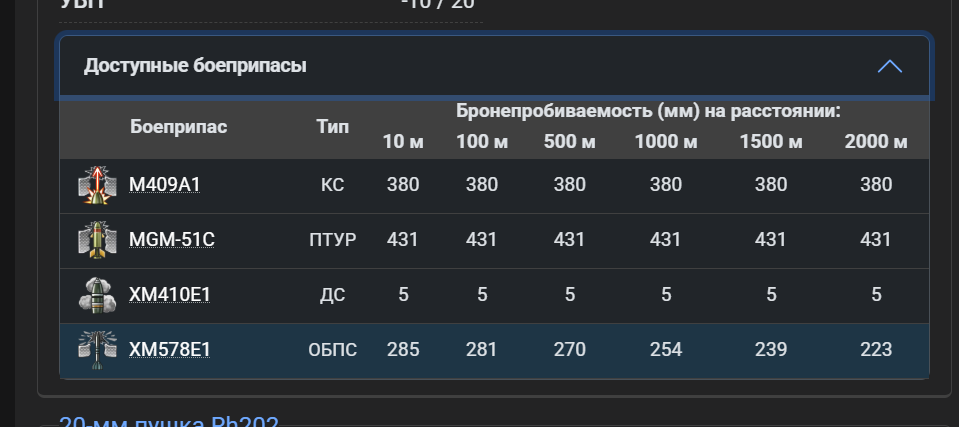The image size is (959, 427).
Task: Click the 500 м distance column header
Action: click(x=569, y=142)
